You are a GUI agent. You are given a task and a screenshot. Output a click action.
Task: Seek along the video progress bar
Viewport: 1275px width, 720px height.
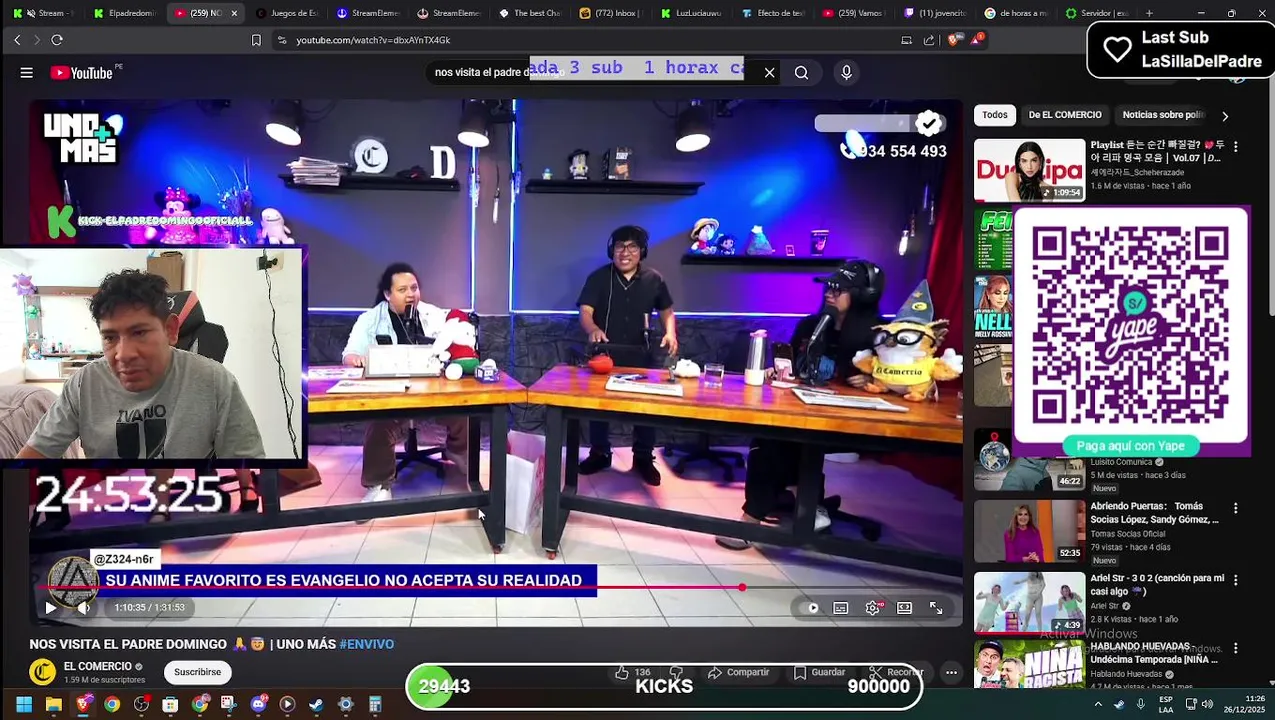pos(496,587)
